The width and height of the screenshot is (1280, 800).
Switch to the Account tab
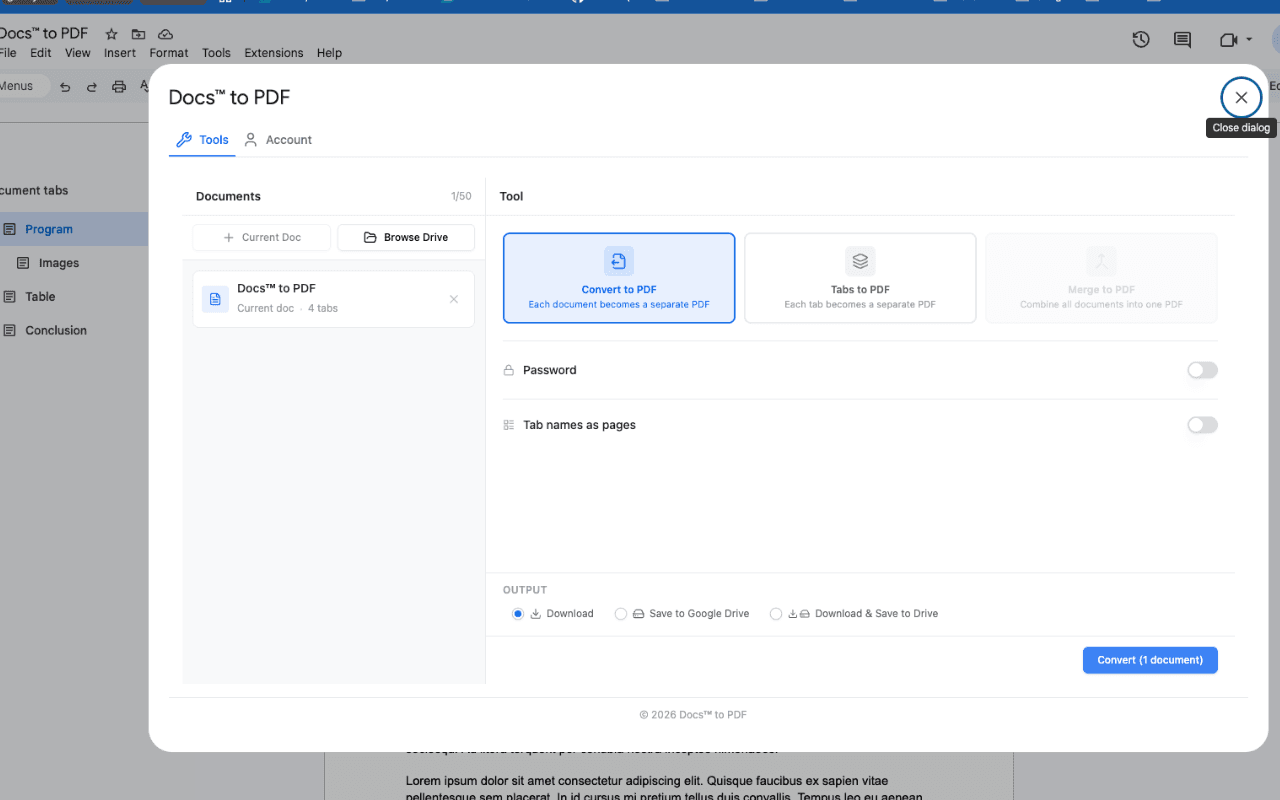(x=279, y=139)
